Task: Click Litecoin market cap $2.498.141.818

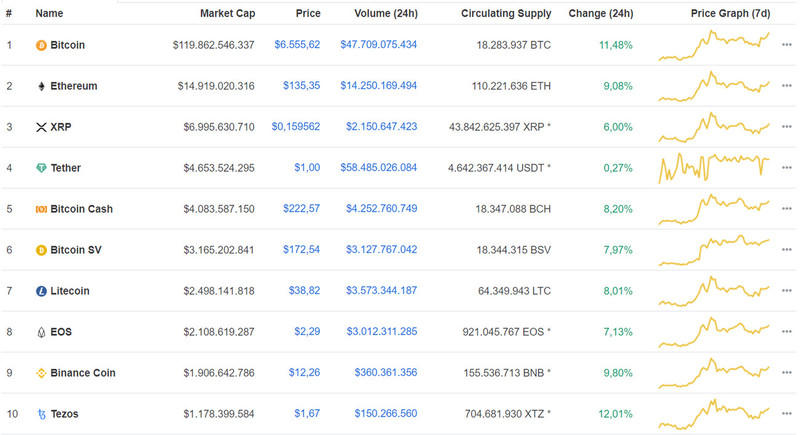Action: click(219, 291)
